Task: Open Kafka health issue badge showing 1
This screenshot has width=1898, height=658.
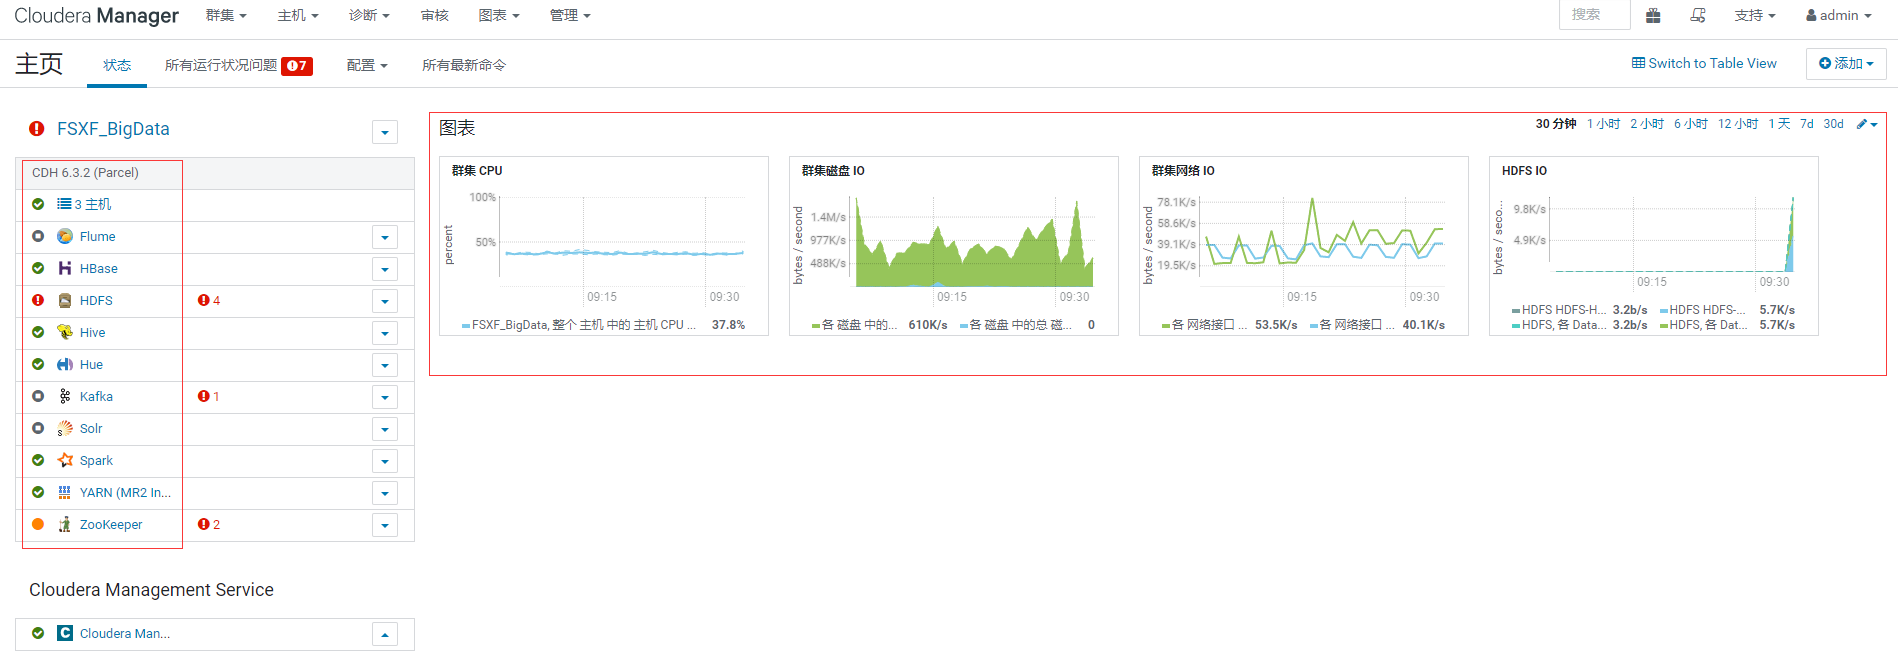Action: (209, 396)
